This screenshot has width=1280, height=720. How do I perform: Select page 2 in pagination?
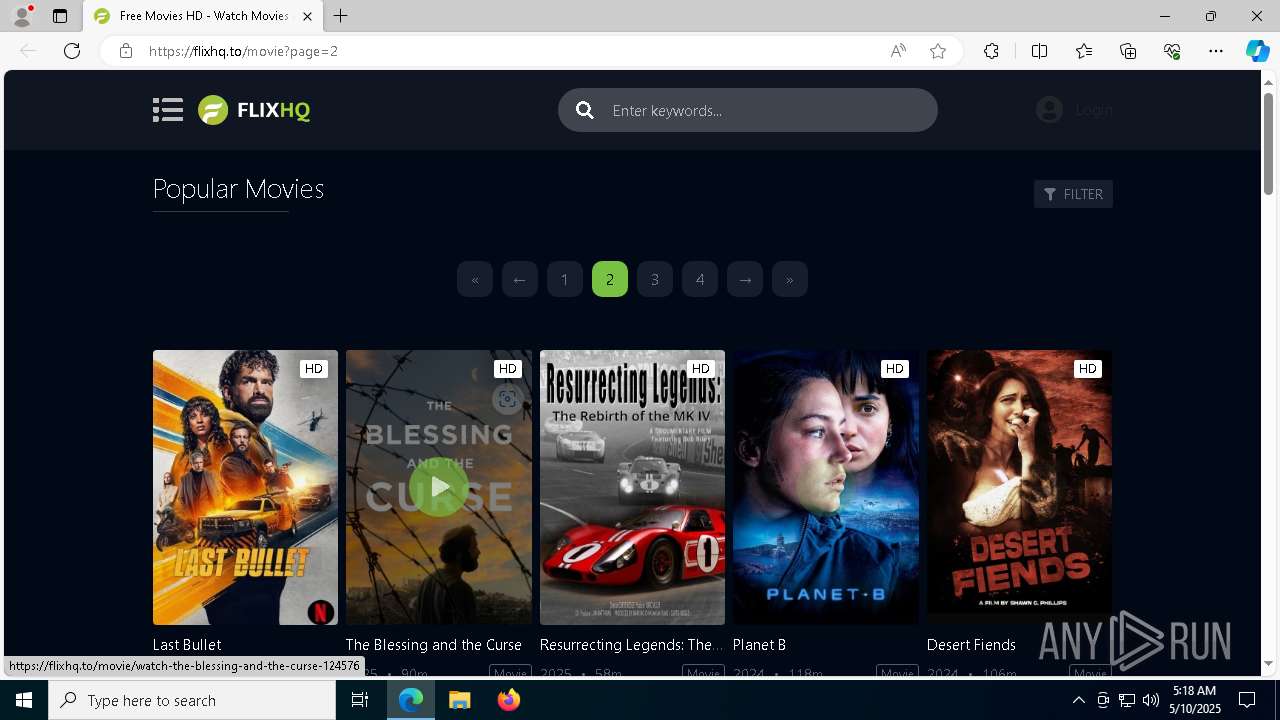pyautogui.click(x=610, y=279)
